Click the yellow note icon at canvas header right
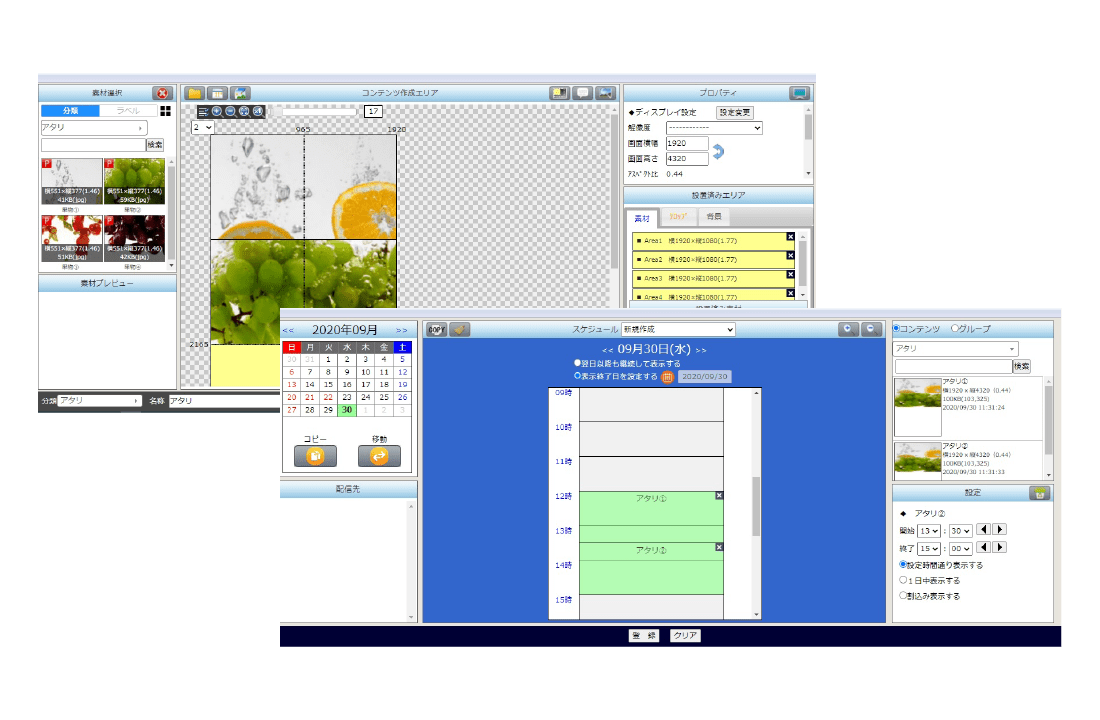This screenshot has height=720, width=1100. pos(559,93)
